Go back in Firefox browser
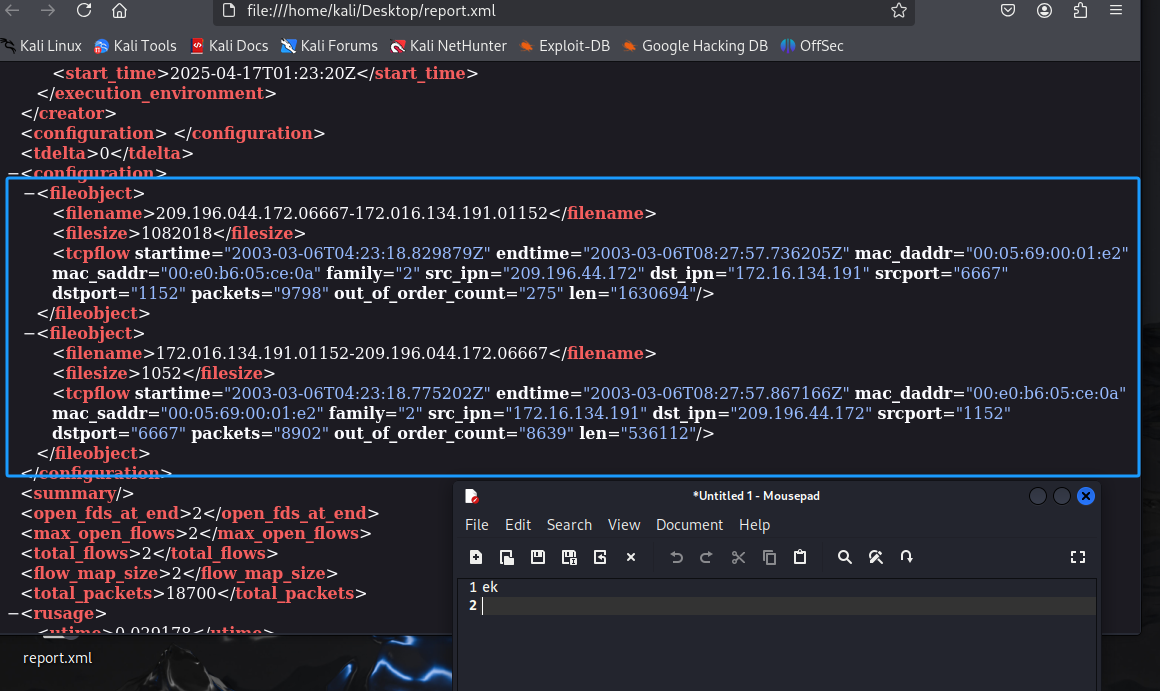Screen dimensions: 1160x691 point(12,10)
